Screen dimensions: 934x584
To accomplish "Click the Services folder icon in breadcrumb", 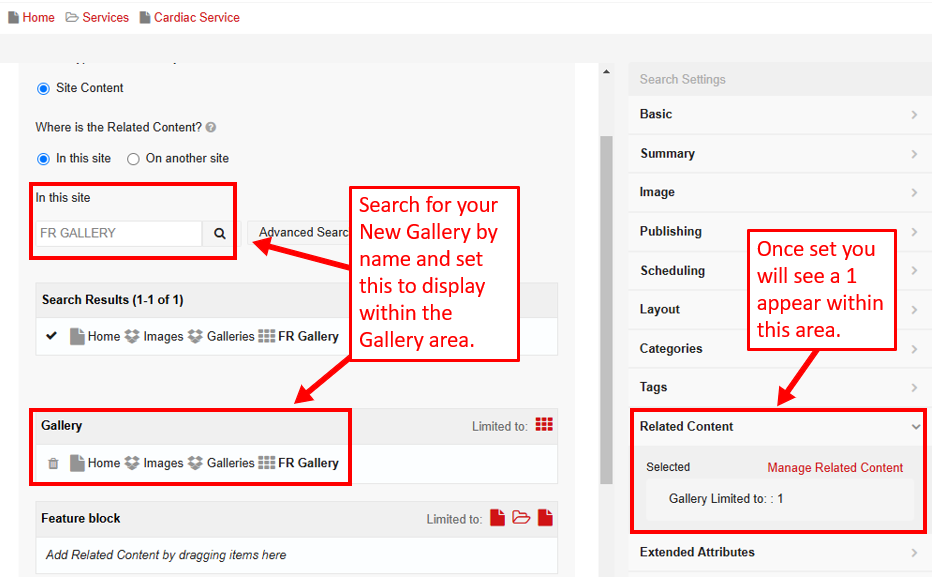I will pyautogui.click(x=72, y=17).
